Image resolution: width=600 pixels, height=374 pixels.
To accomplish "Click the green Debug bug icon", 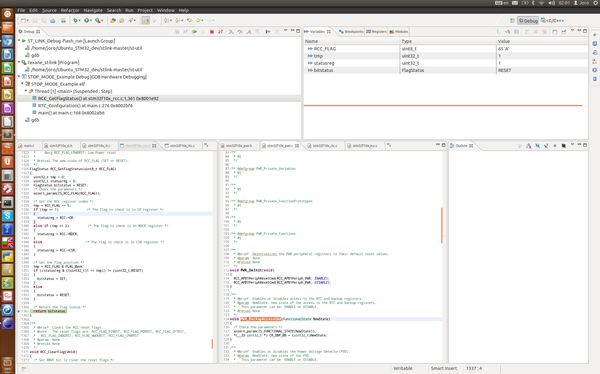I will click(x=75, y=21).
